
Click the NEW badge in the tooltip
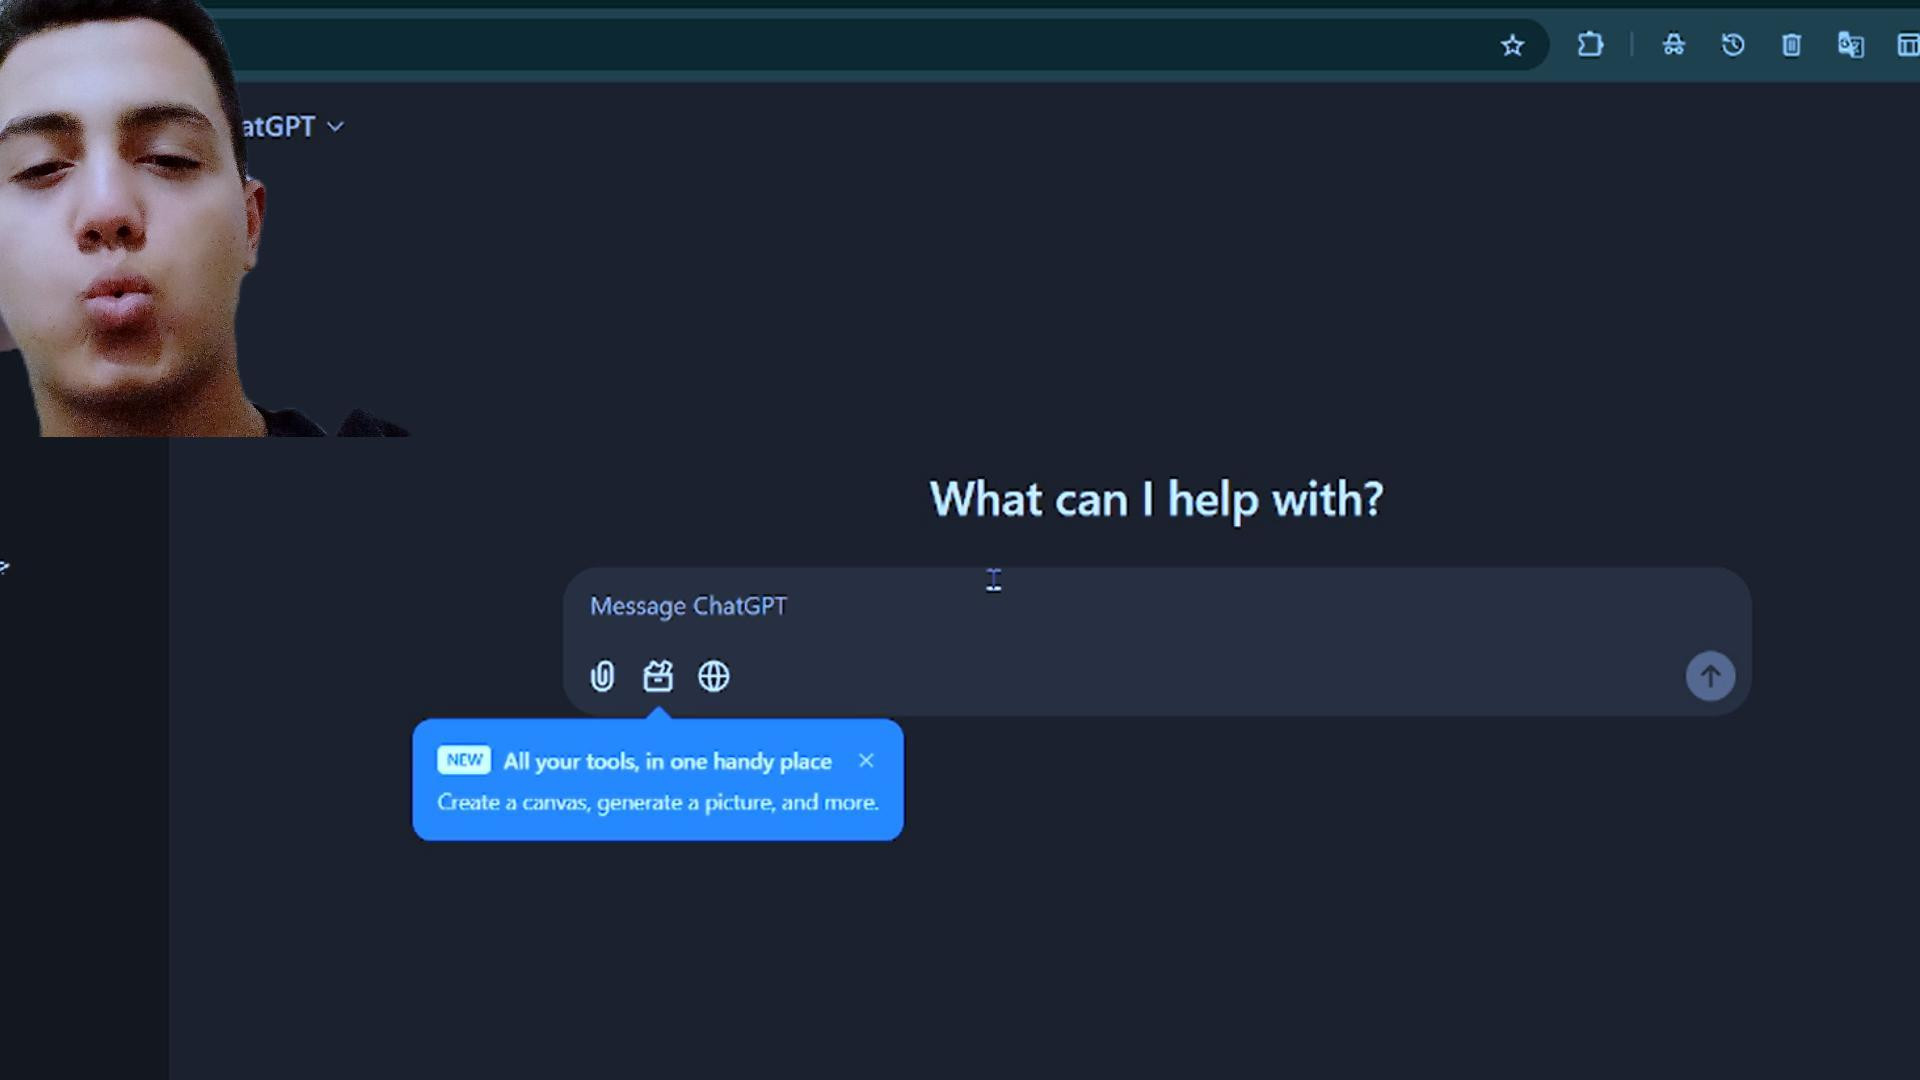464,760
